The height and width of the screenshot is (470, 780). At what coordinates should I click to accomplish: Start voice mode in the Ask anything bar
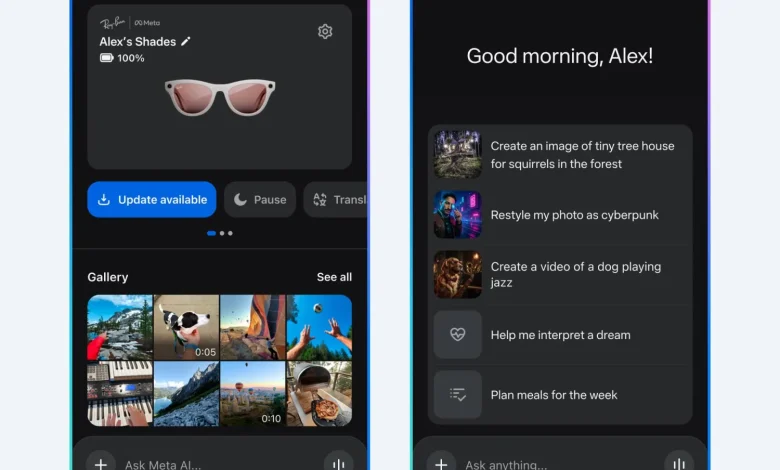click(x=679, y=464)
